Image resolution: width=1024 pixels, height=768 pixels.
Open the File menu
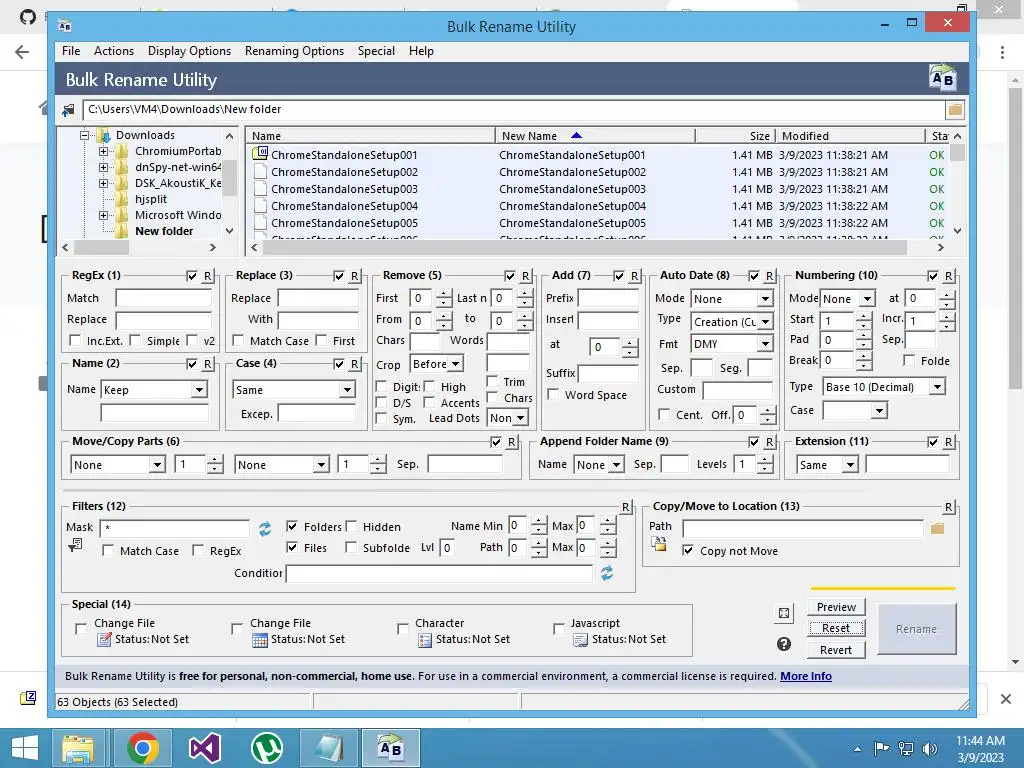71,51
